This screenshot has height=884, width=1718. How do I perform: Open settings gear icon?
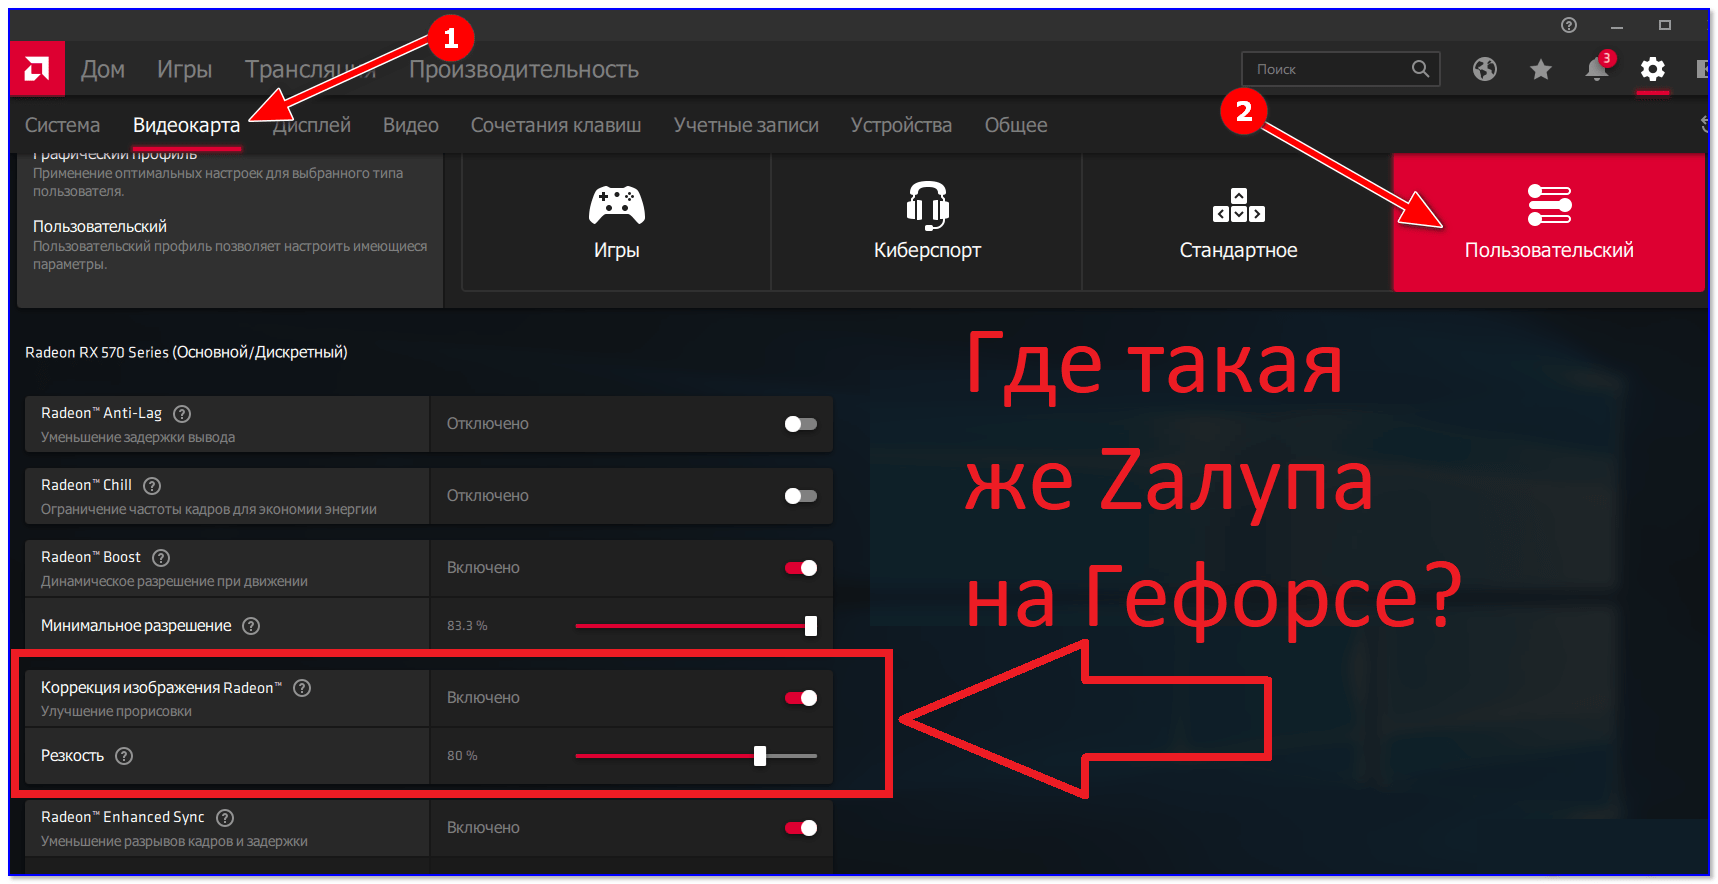[1653, 69]
